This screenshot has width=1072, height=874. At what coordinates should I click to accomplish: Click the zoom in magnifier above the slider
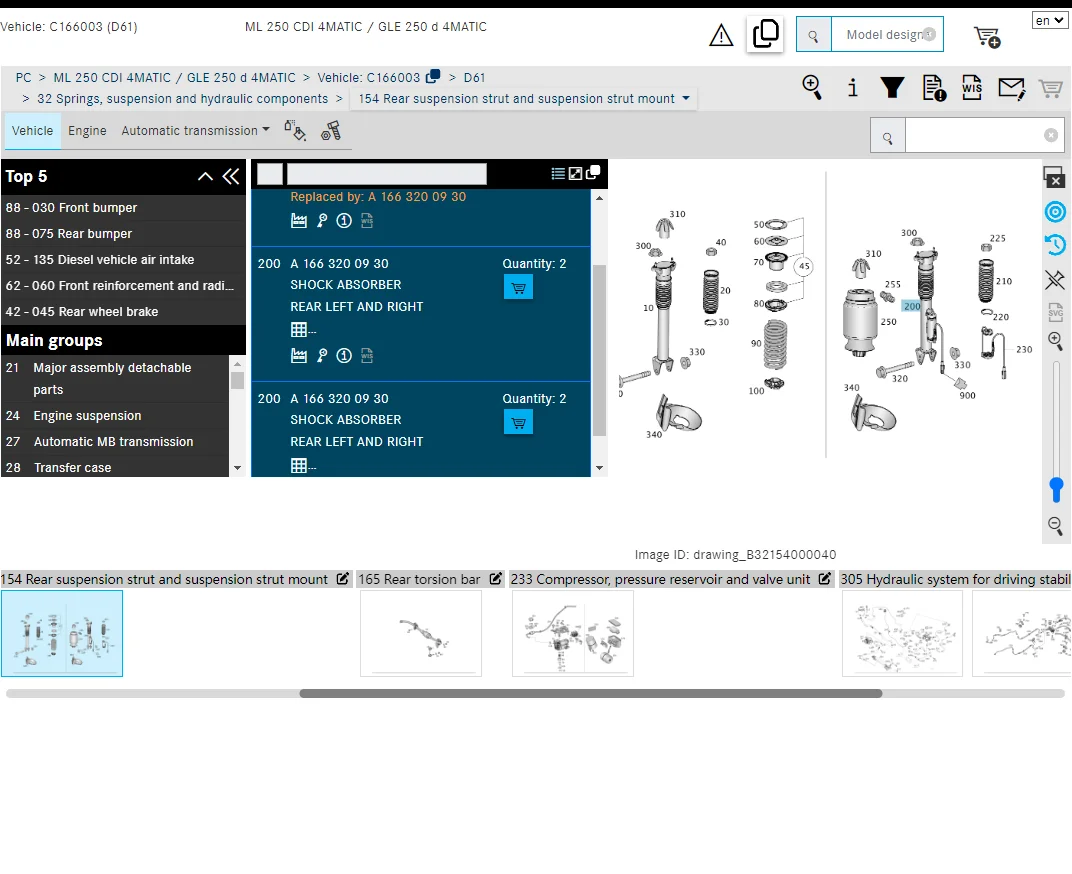tap(1056, 341)
